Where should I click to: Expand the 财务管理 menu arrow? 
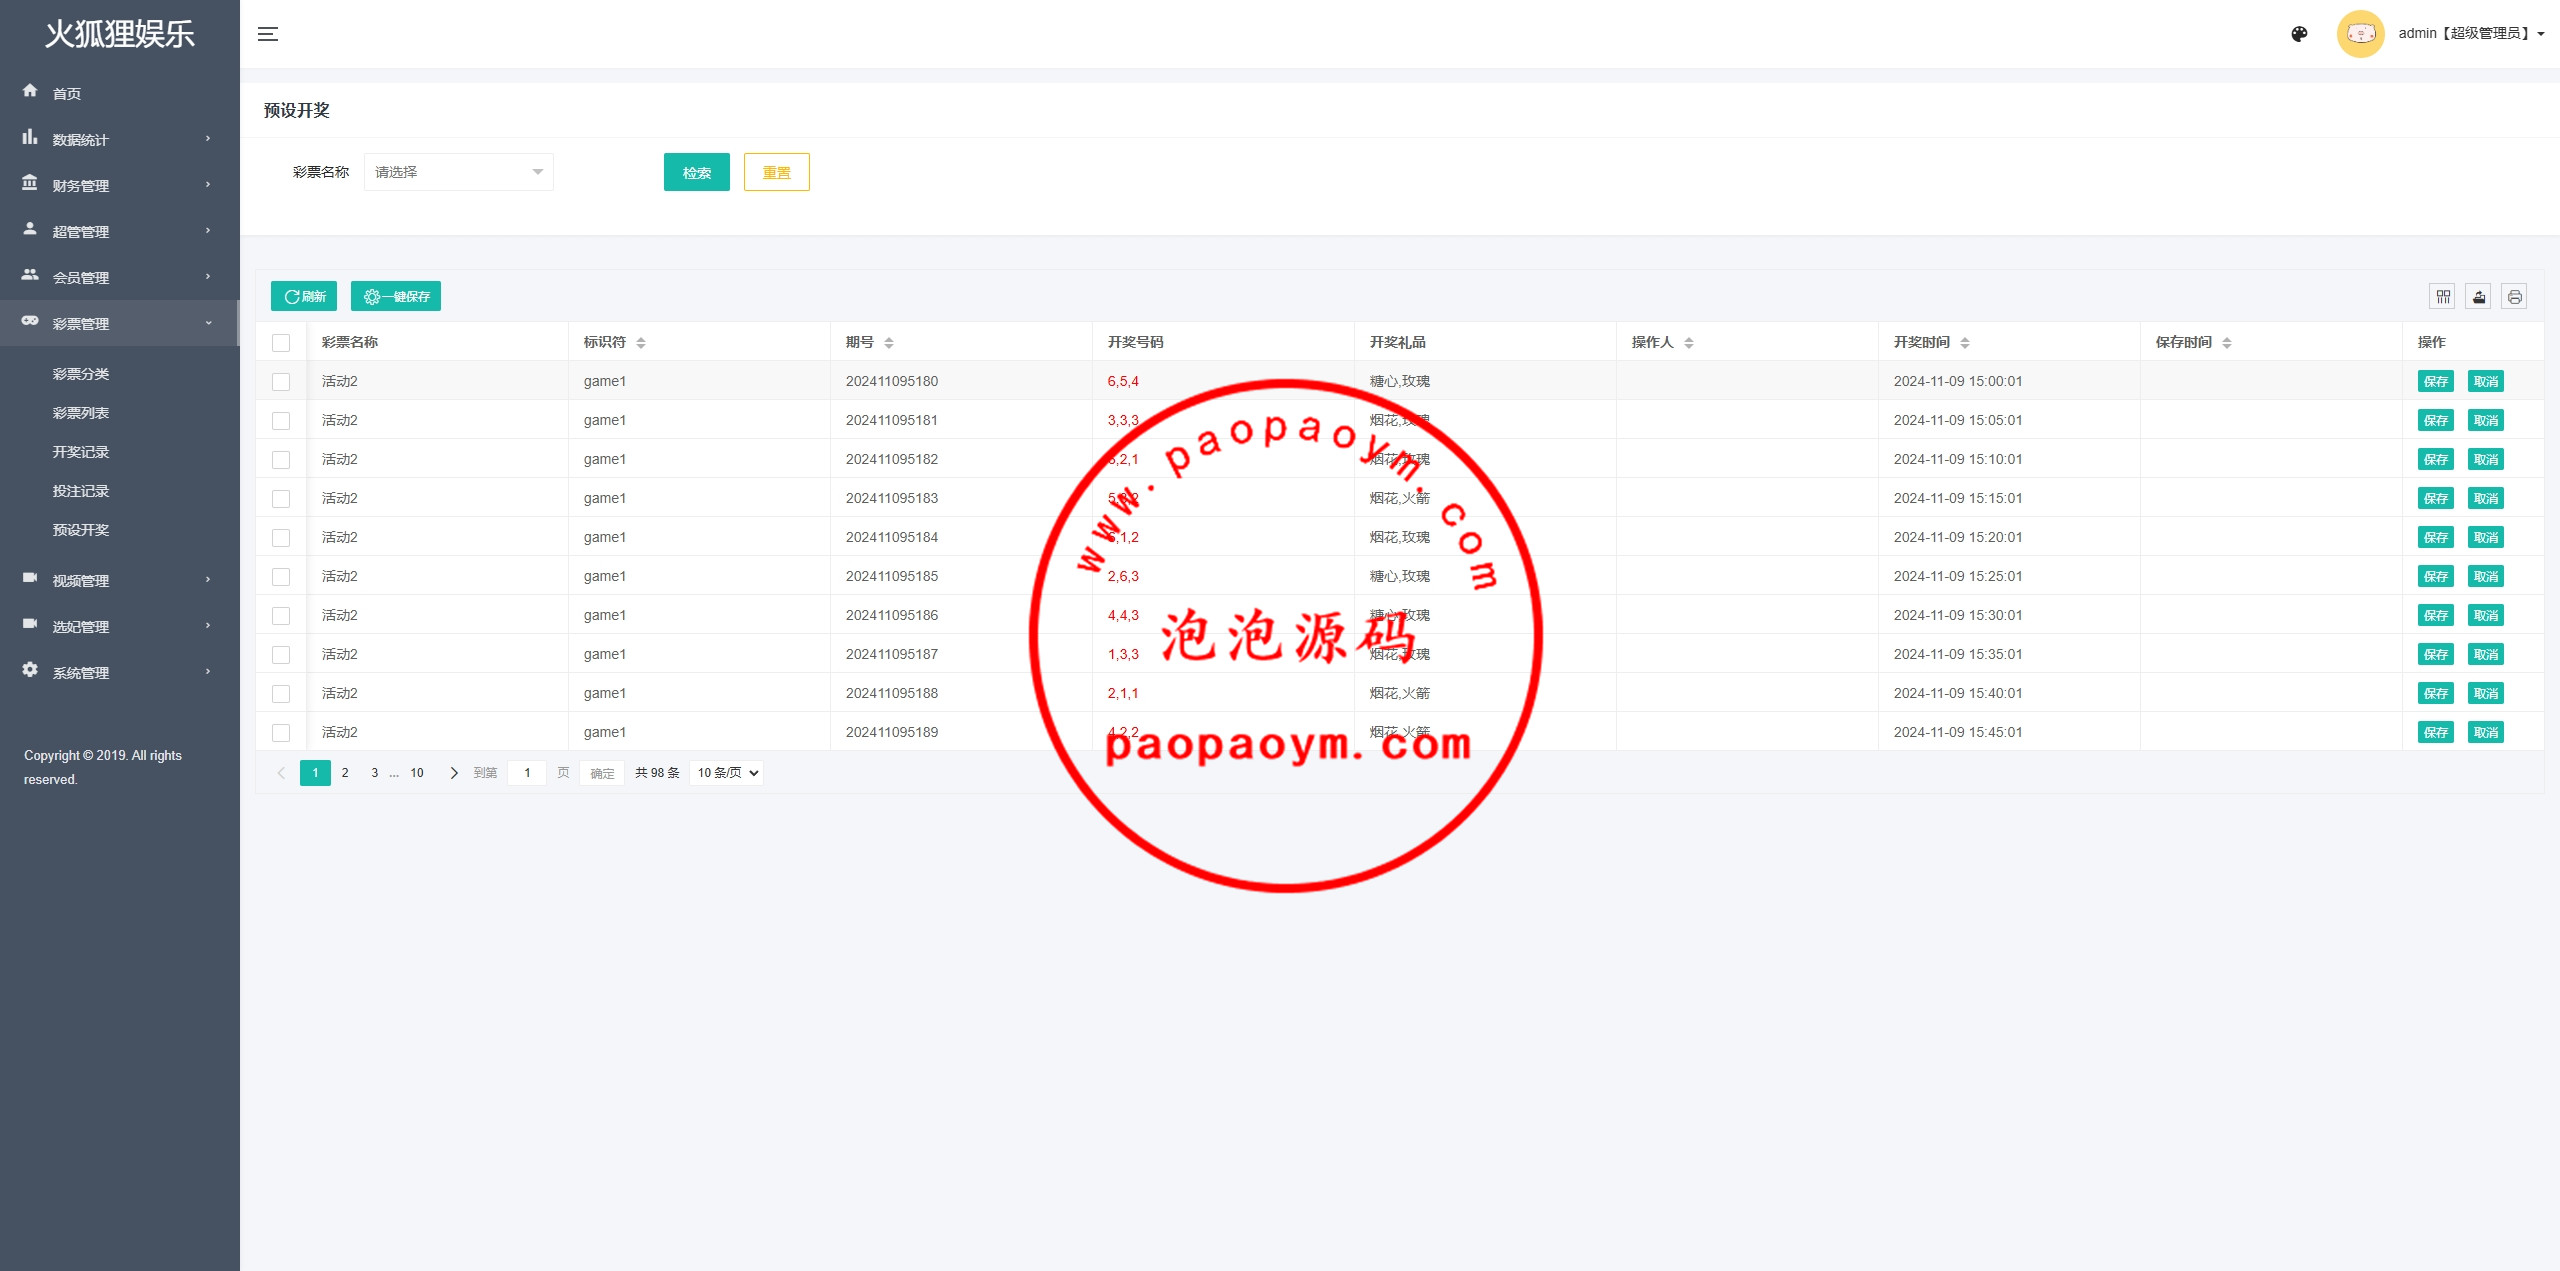[x=208, y=185]
